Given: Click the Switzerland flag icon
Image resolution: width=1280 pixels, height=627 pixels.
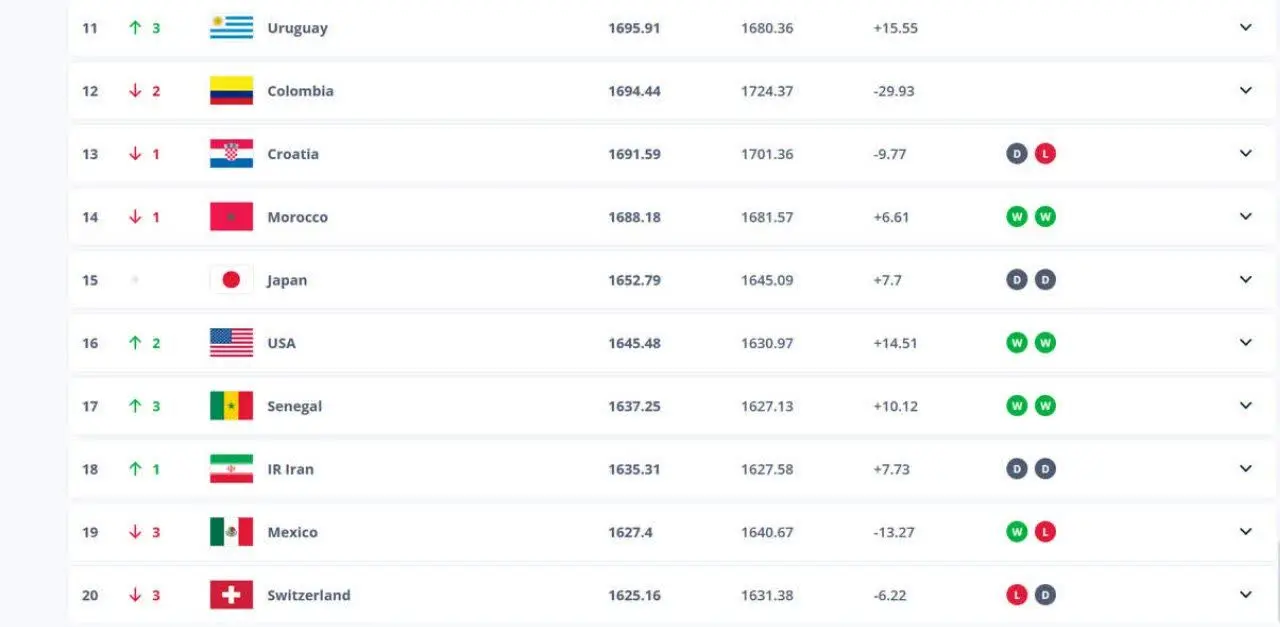Looking at the screenshot, I should pyautogui.click(x=231, y=595).
